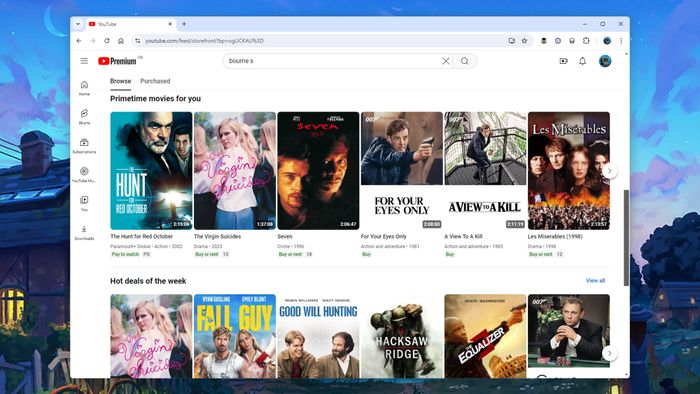The image size is (700, 394).
Task: Open the Fall Guy poster
Action: 235,336
